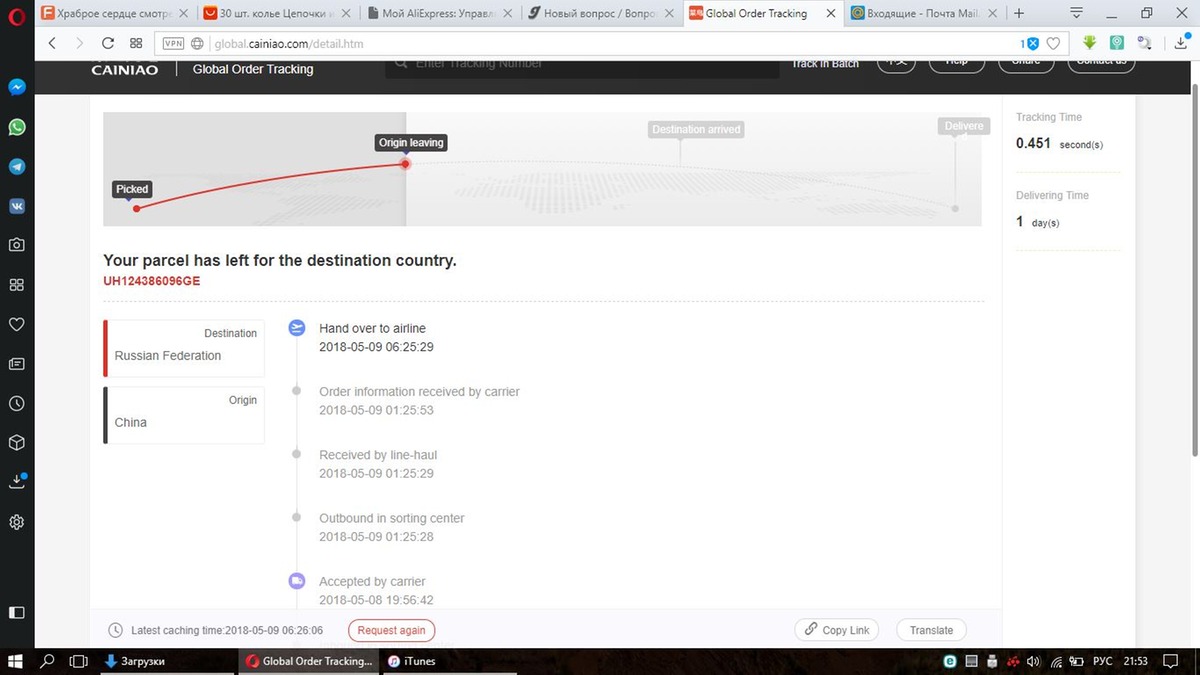This screenshot has height=675, width=1200.
Task: Open Personal News in the sidebar
Action: click(x=17, y=364)
